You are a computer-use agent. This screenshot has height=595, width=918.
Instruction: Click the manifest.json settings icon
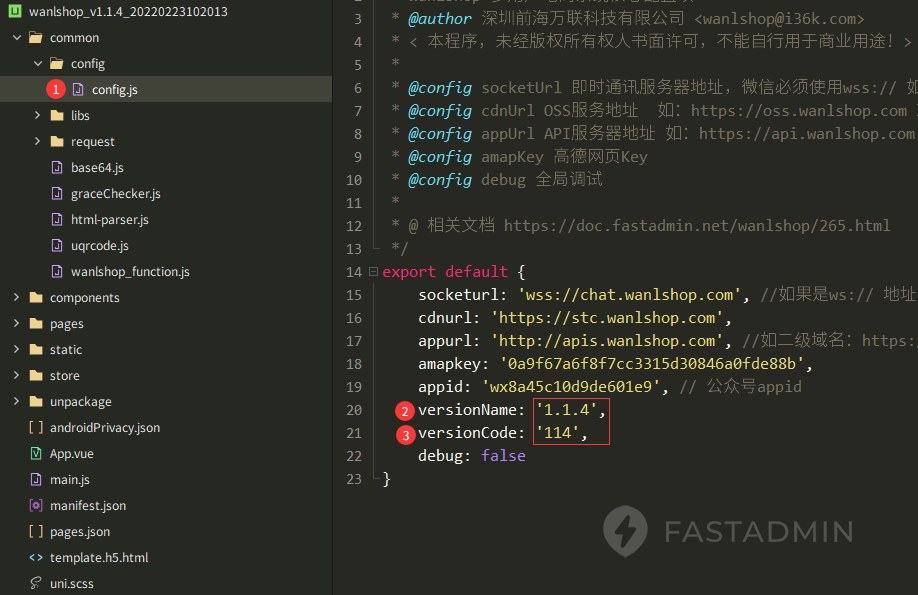(36, 505)
